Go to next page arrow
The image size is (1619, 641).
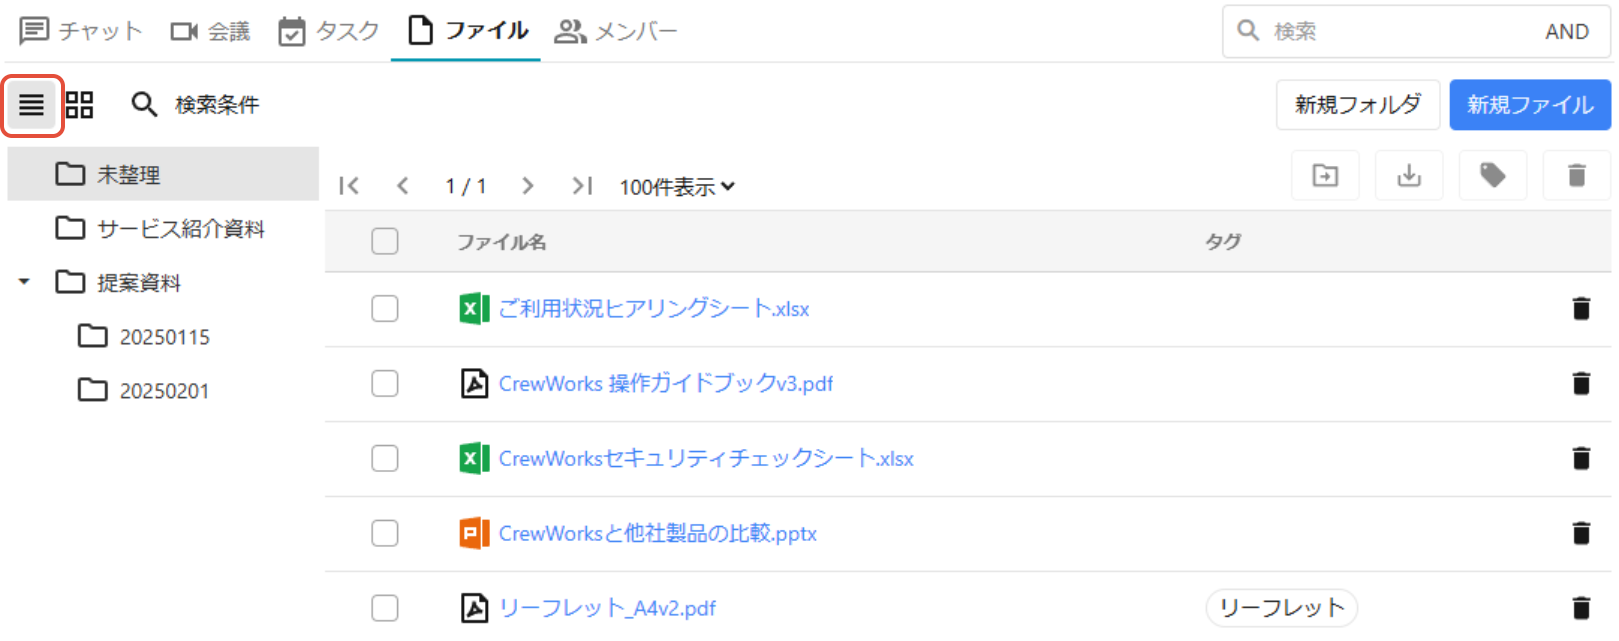coord(528,186)
